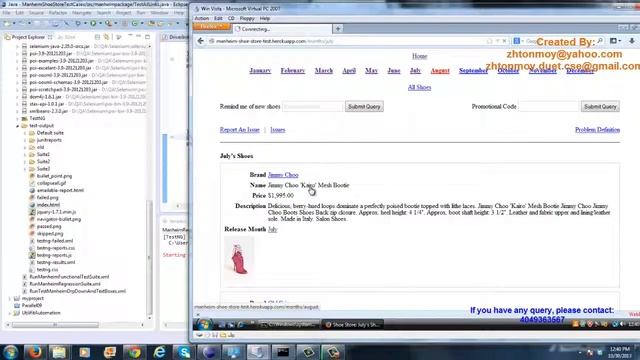Click the Report An Issue link

pos(240,130)
